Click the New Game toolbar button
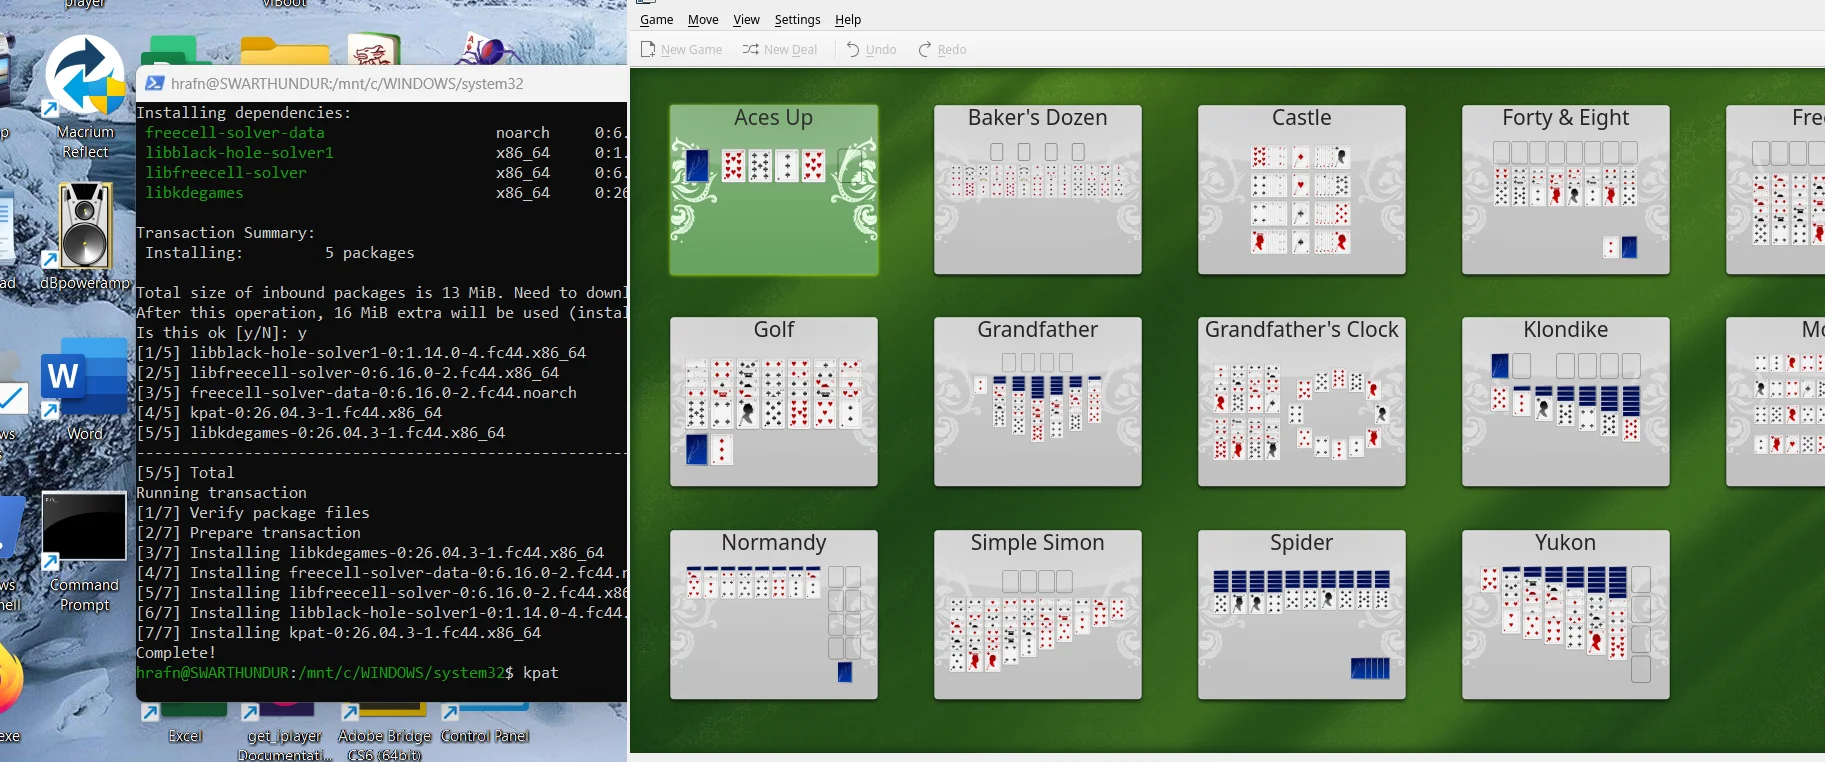The image size is (1825, 762). click(681, 49)
